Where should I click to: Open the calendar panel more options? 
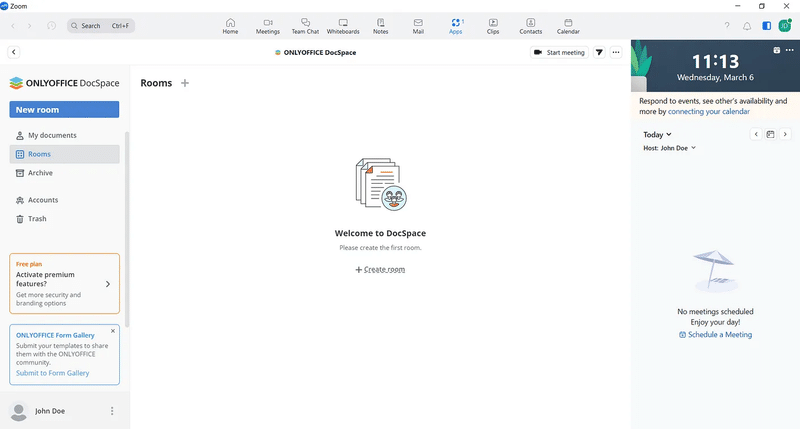click(790, 50)
